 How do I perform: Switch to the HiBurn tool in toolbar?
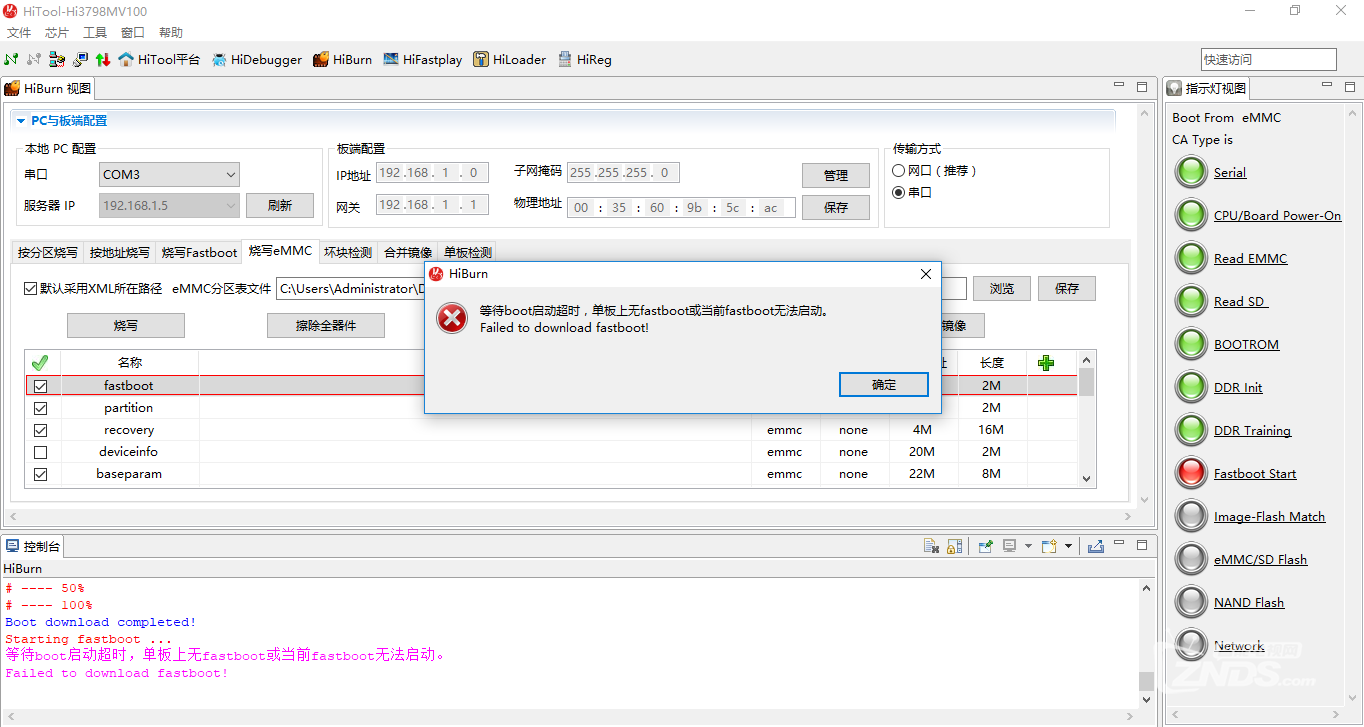(x=342, y=60)
